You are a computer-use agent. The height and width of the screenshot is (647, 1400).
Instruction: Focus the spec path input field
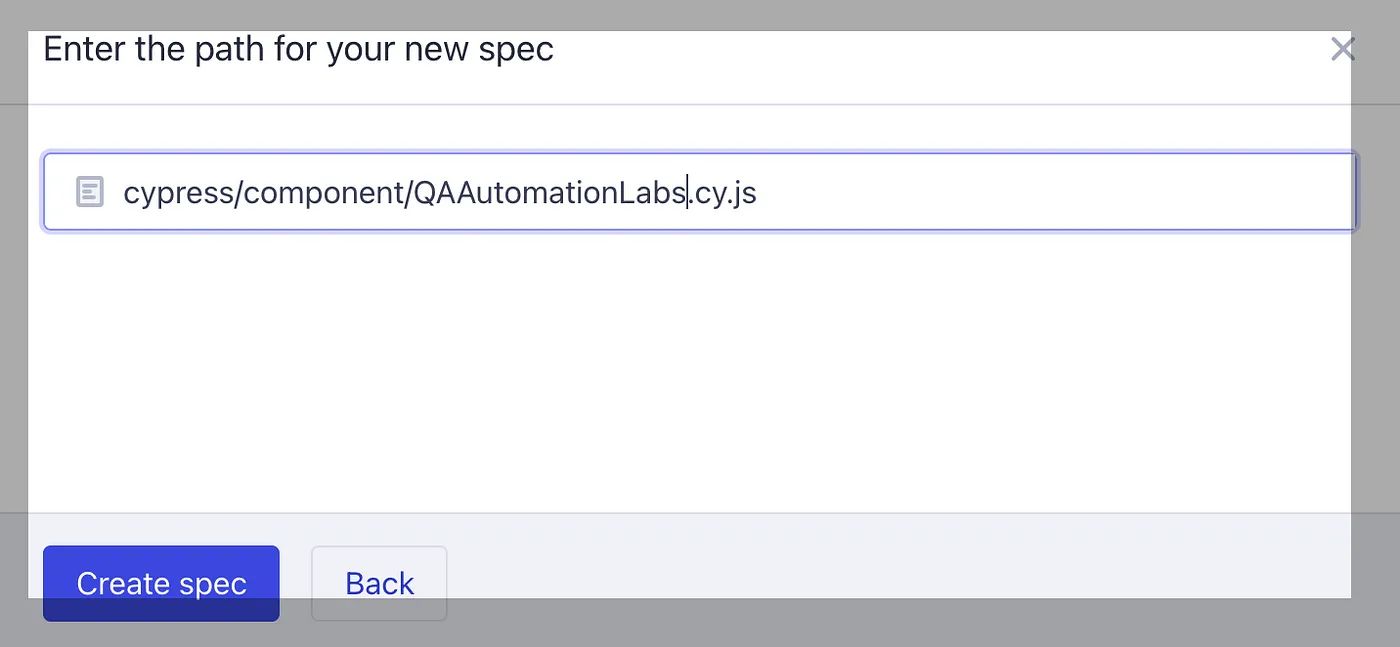coord(1000,191)
